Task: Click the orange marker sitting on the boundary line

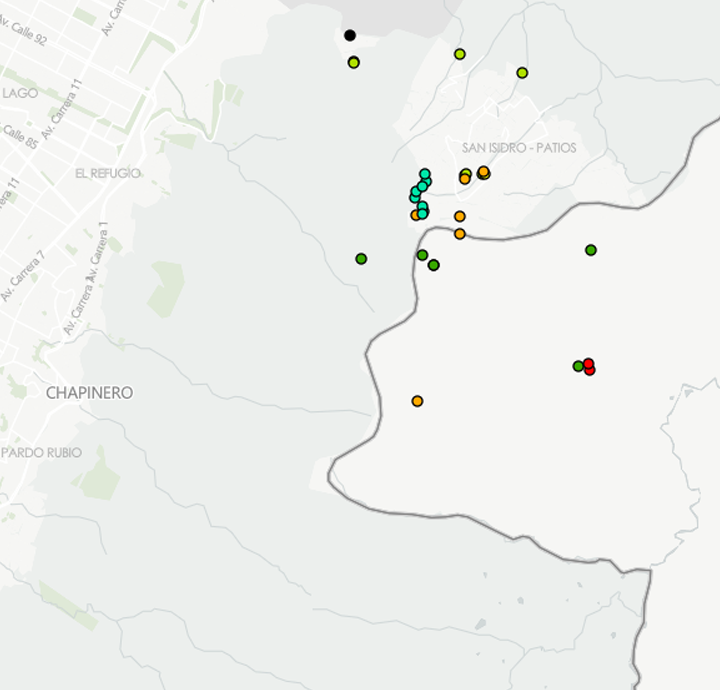Action: pyautogui.click(x=460, y=234)
